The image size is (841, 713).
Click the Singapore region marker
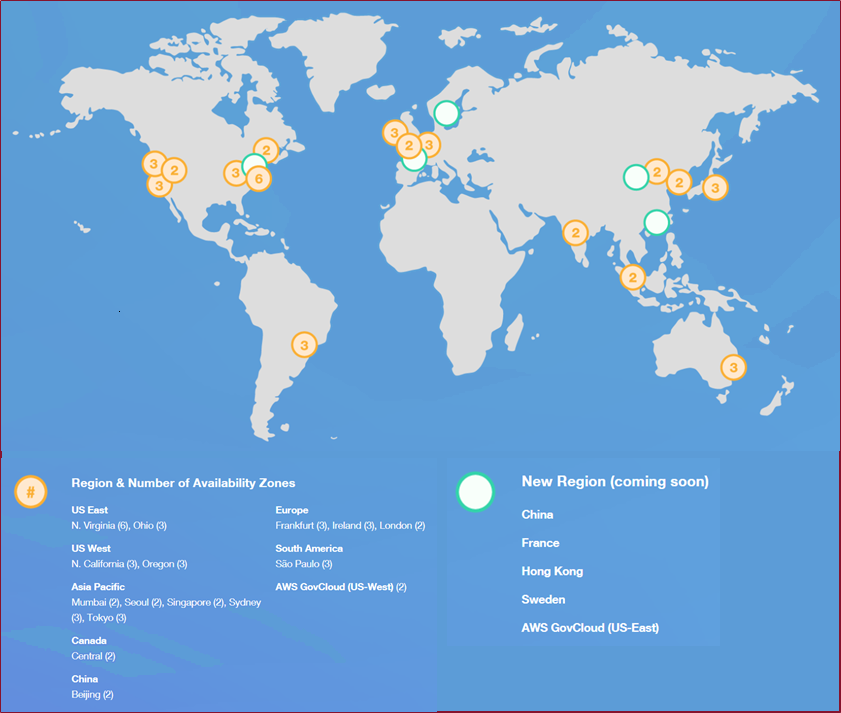click(x=632, y=276)
